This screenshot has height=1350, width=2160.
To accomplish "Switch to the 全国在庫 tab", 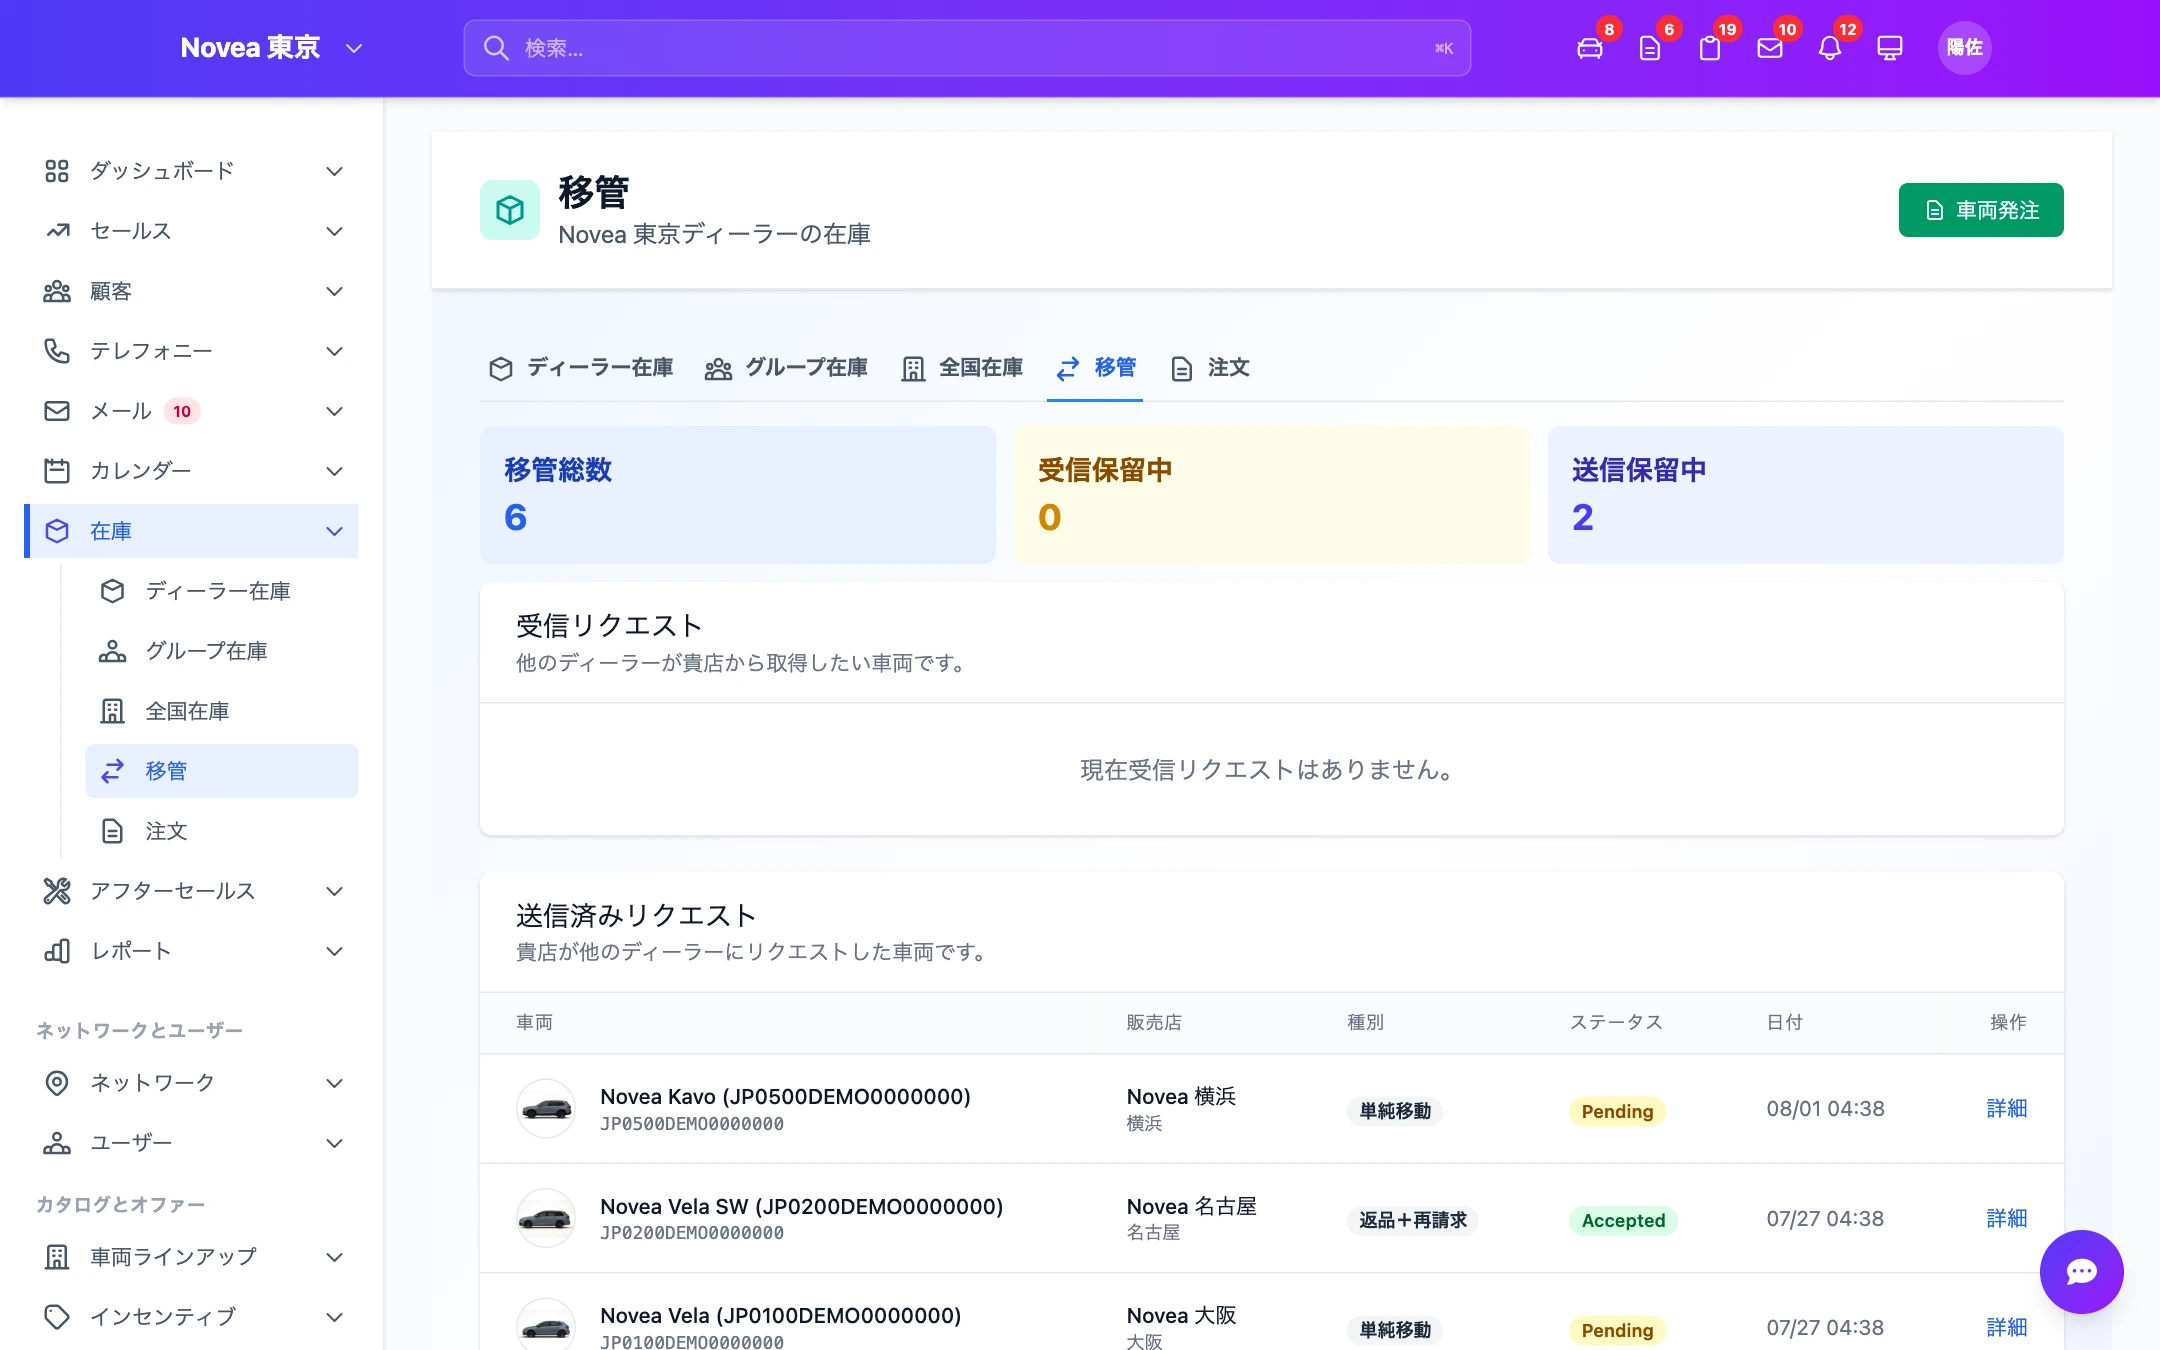I will [962, 368].
